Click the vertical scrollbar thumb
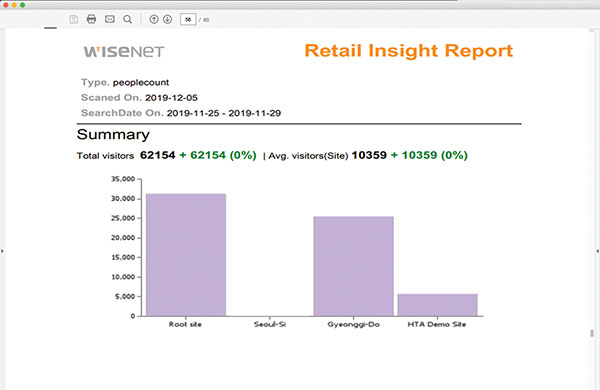 click(592, 333)
